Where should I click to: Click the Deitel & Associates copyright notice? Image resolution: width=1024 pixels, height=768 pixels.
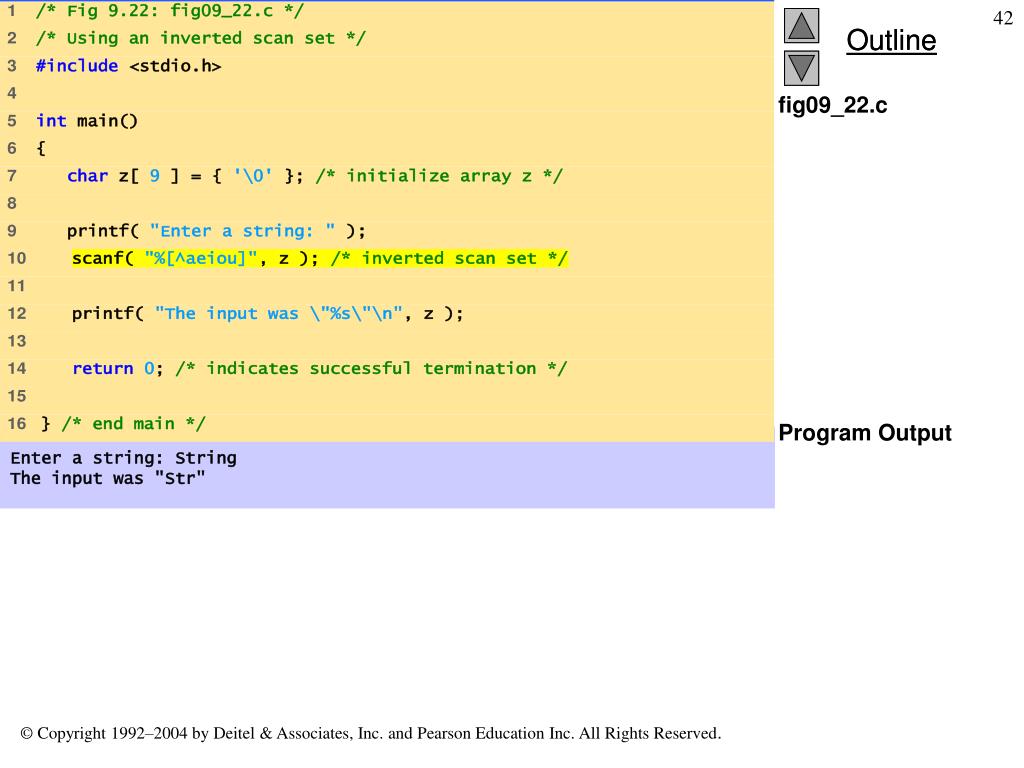(x=371, y=733)
